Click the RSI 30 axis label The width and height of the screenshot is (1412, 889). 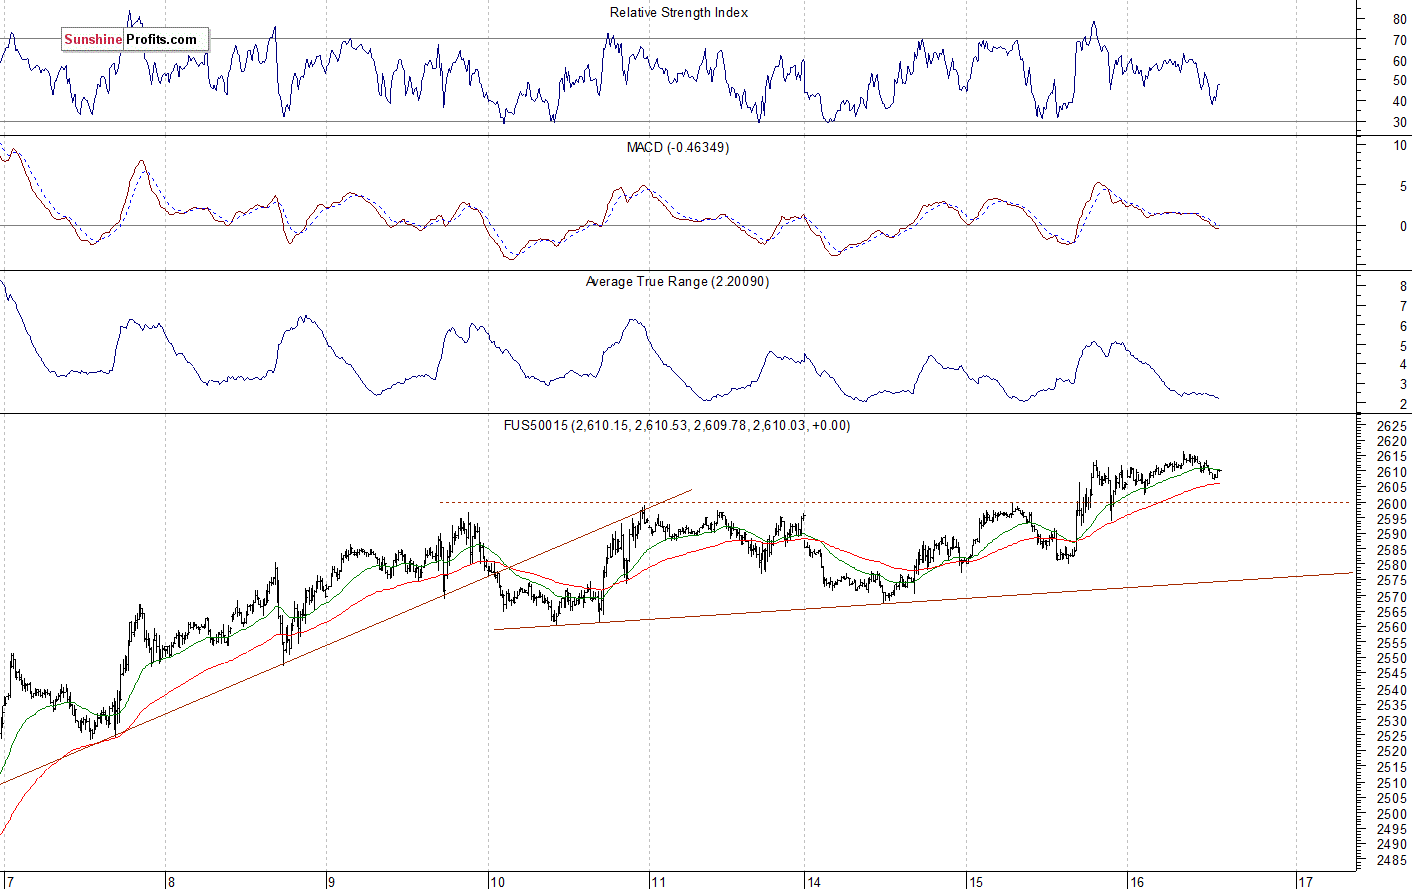pyautogui.click(x=1400, y=123)
